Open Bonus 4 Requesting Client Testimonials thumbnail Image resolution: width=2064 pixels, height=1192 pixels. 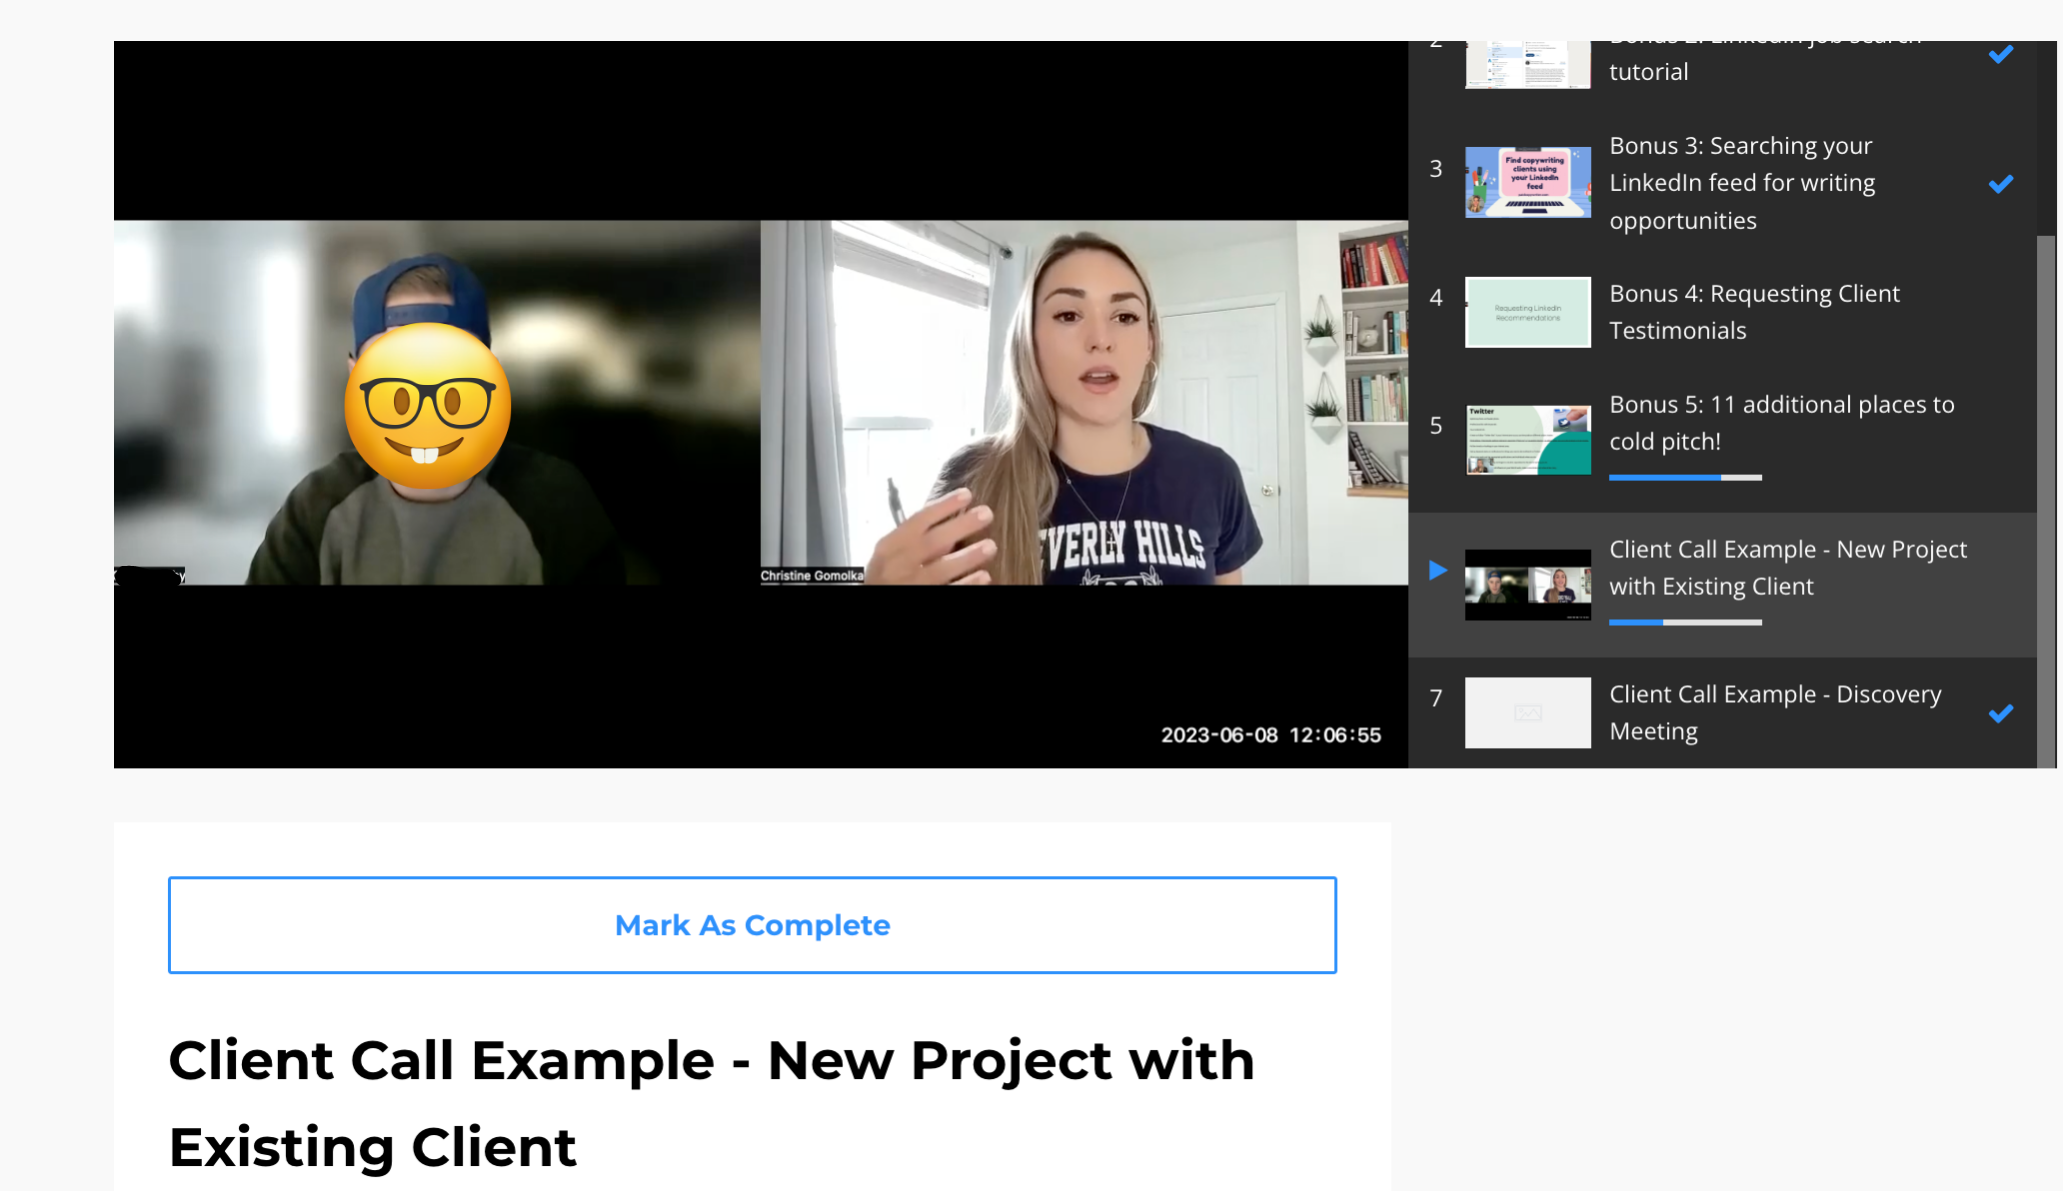tap(1527, 312)
